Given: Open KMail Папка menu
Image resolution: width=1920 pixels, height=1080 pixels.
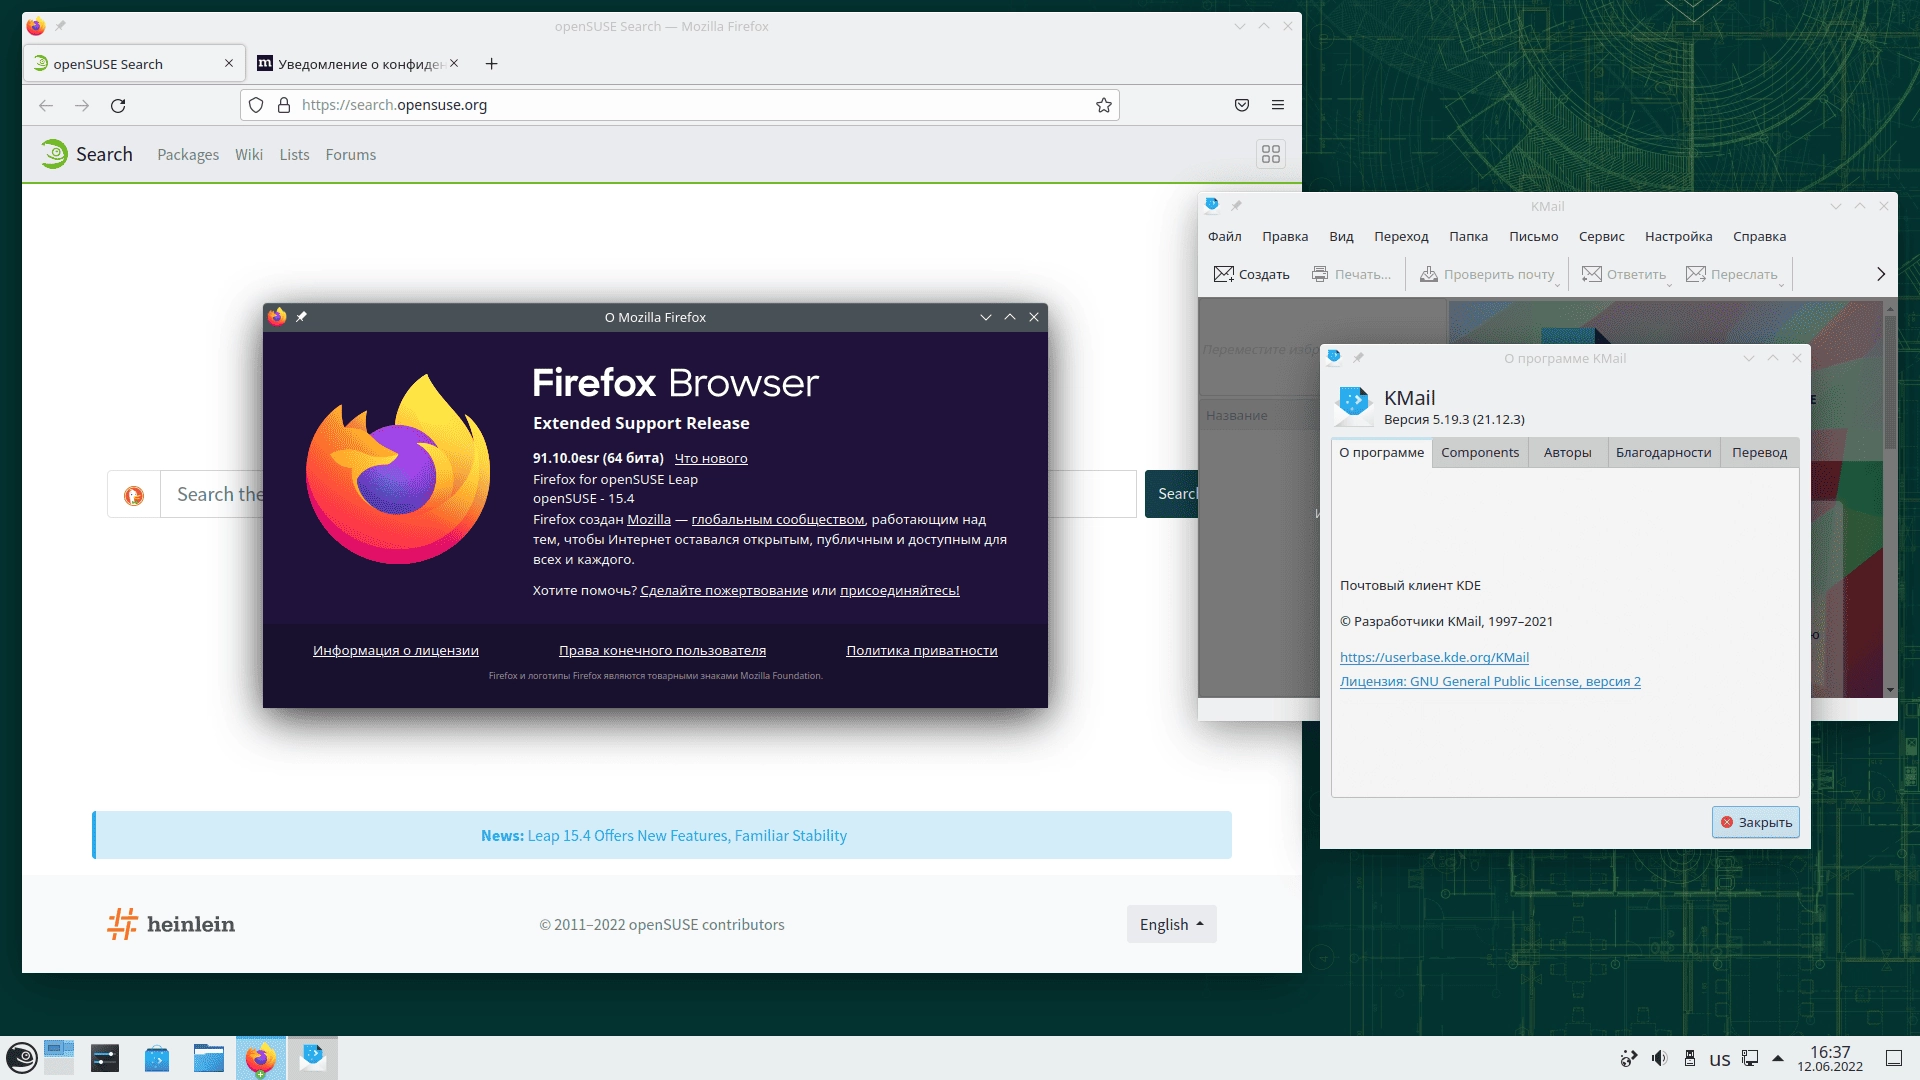Looking at the screenshot, I should 1468,237.
